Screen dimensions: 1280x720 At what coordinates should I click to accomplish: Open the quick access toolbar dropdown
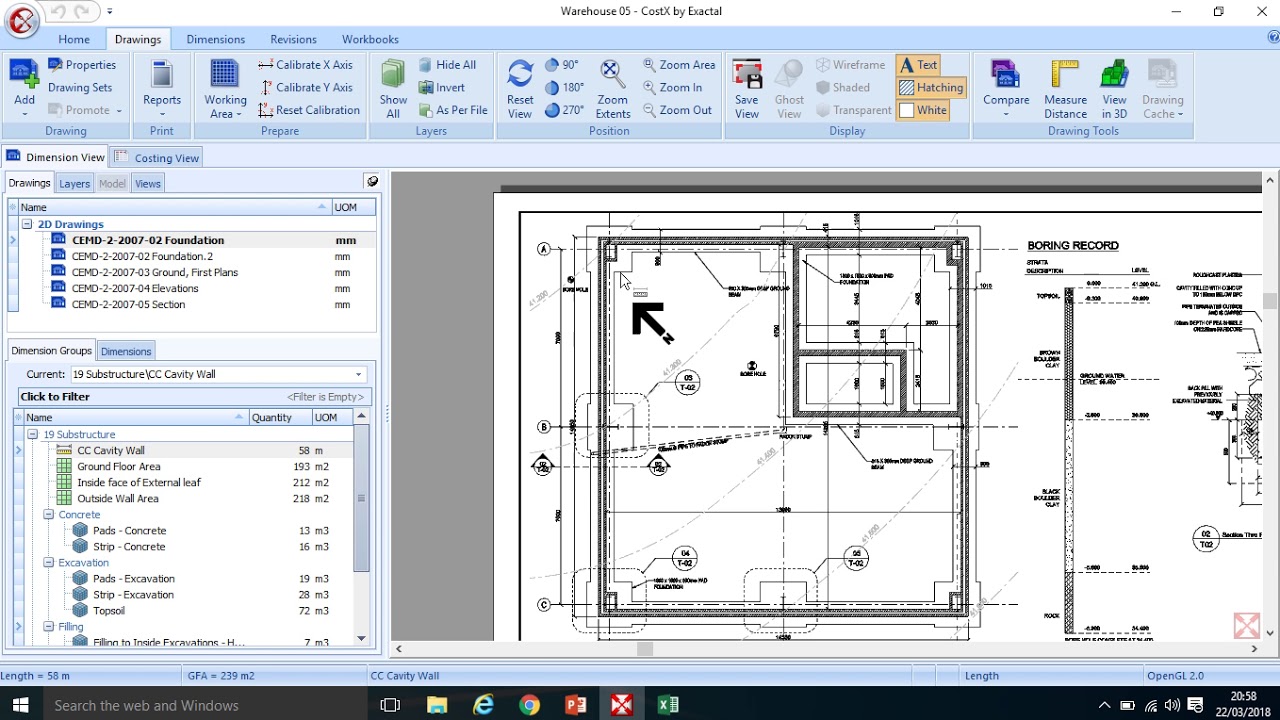click(110, 12)
